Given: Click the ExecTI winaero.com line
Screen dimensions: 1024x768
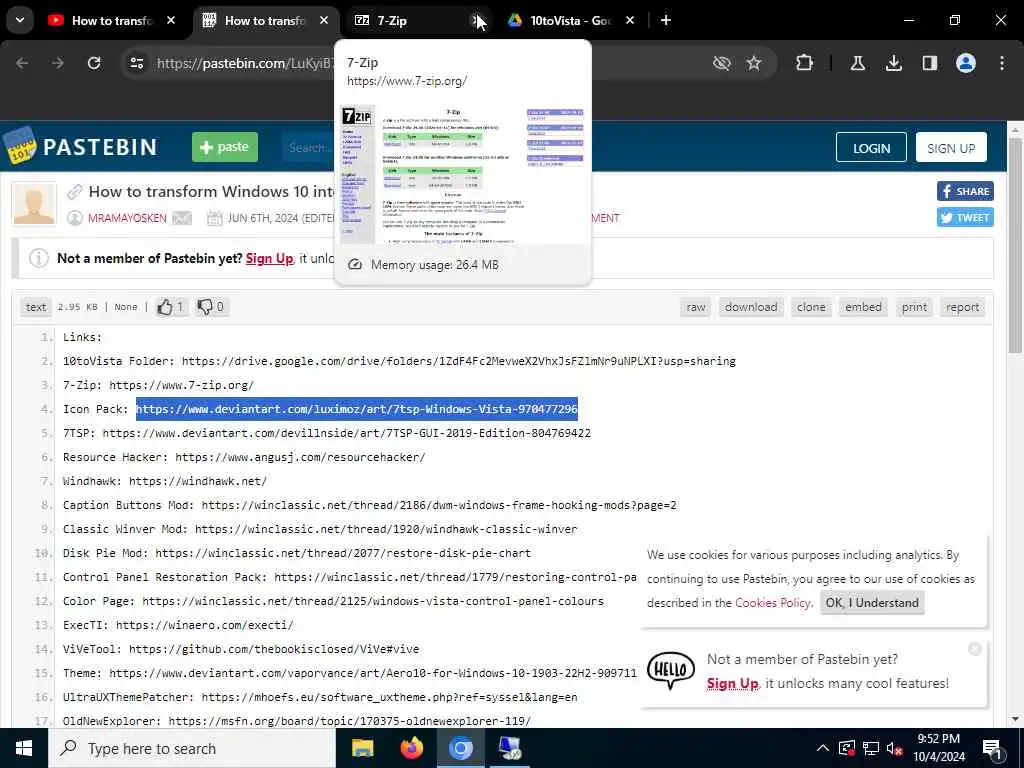Looking at the screenshot, I should tap(178, 625).
